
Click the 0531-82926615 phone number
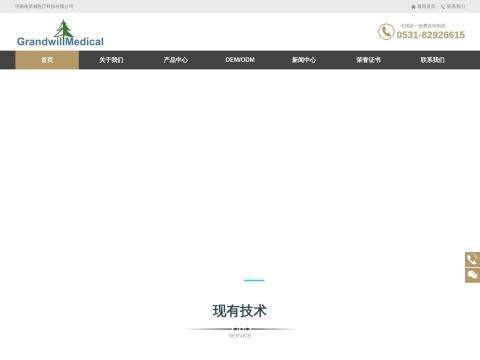coord(431,35)
